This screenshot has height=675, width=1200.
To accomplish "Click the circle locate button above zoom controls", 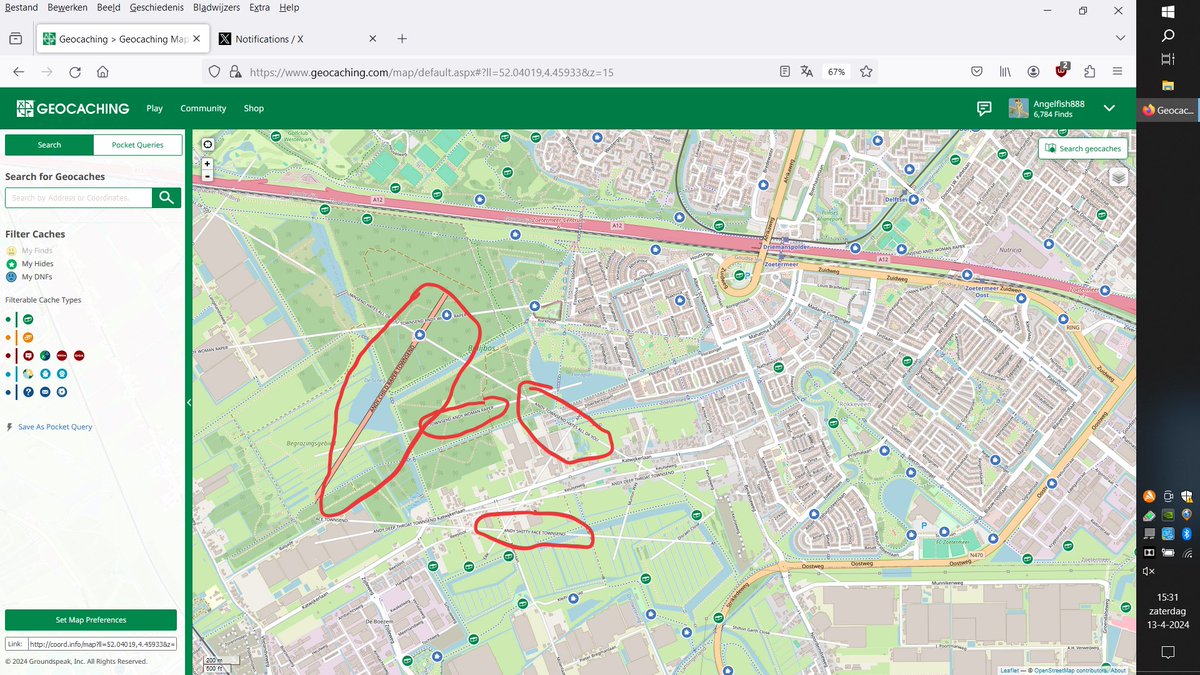I will pos(207,143).
